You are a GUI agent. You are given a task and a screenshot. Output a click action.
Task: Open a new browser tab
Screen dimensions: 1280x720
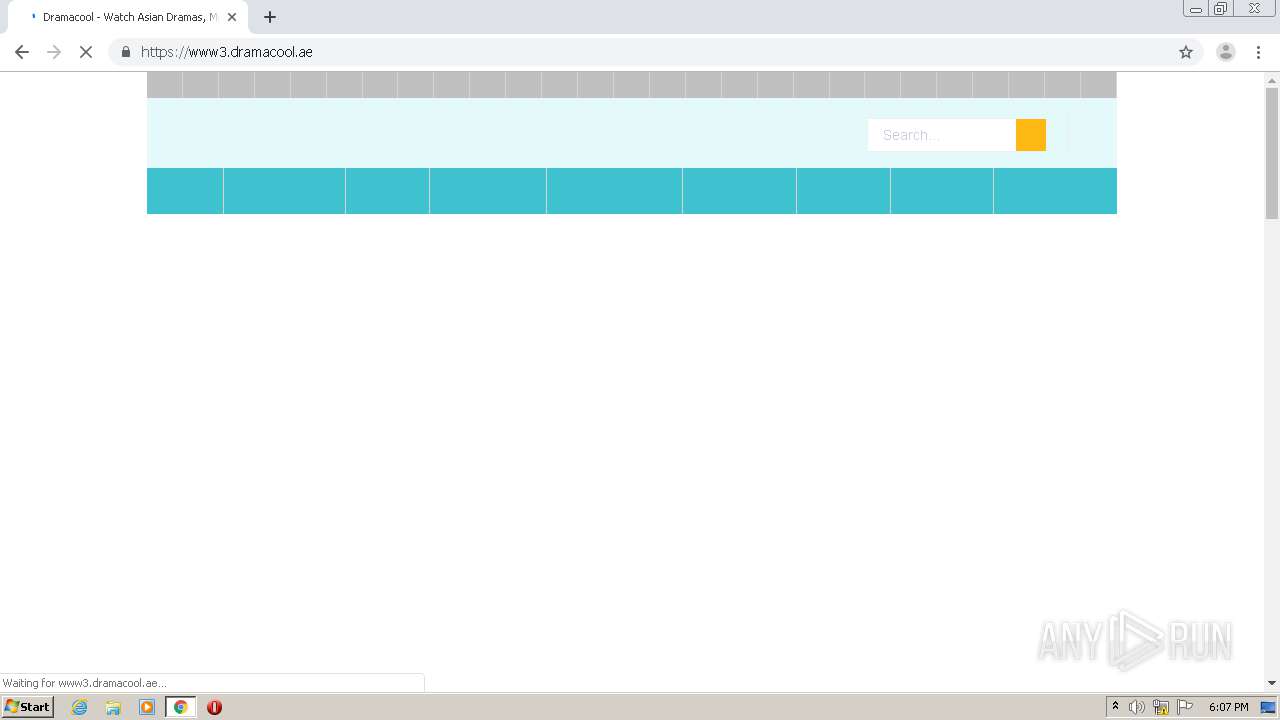270,17
